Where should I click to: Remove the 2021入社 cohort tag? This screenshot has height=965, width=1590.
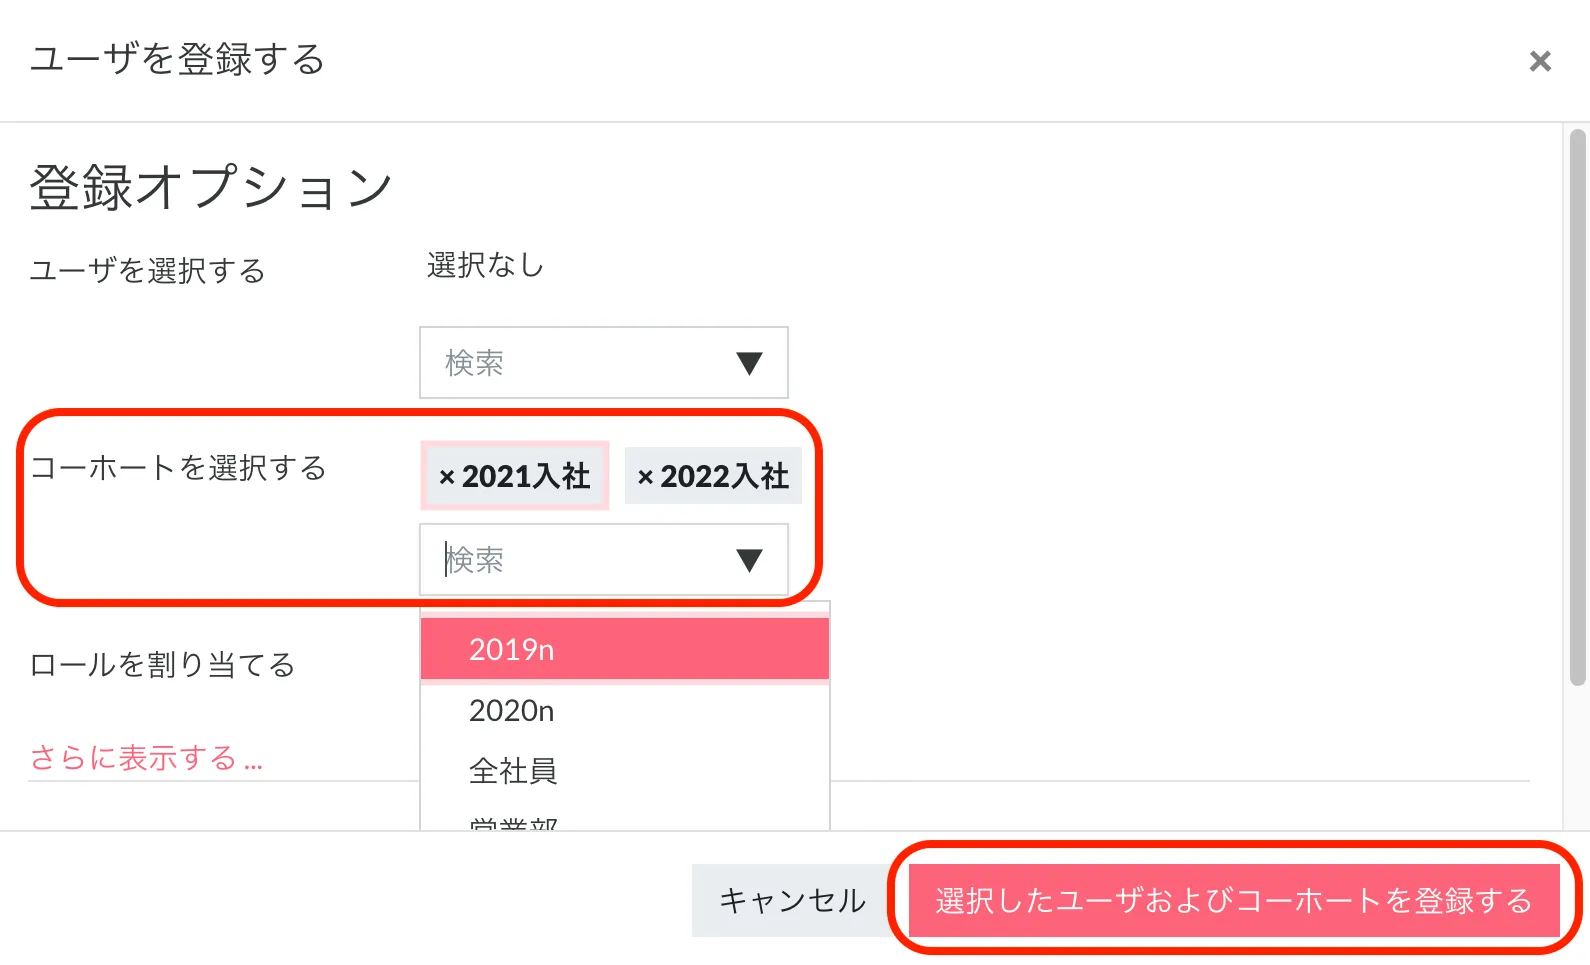[x=447, y=478]
